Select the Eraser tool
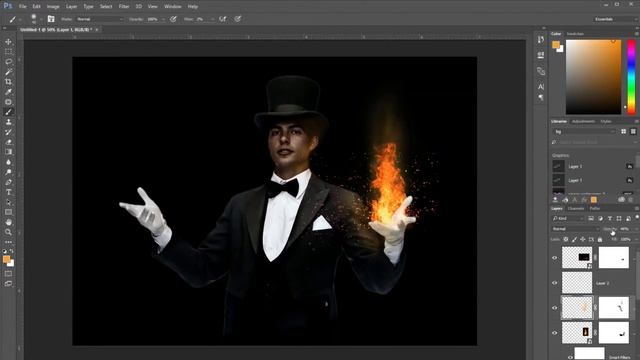 pyautogui.click(x=8, y=142)
